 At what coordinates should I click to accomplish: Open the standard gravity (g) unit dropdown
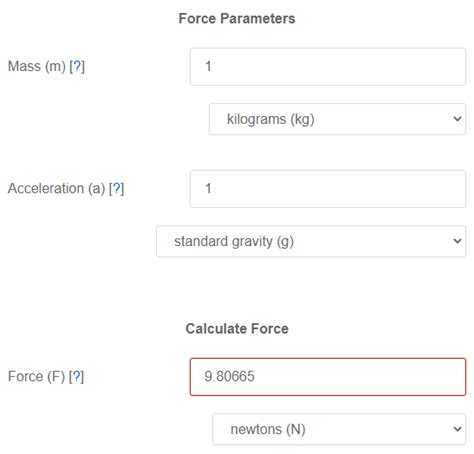click(x=311, y=241)
